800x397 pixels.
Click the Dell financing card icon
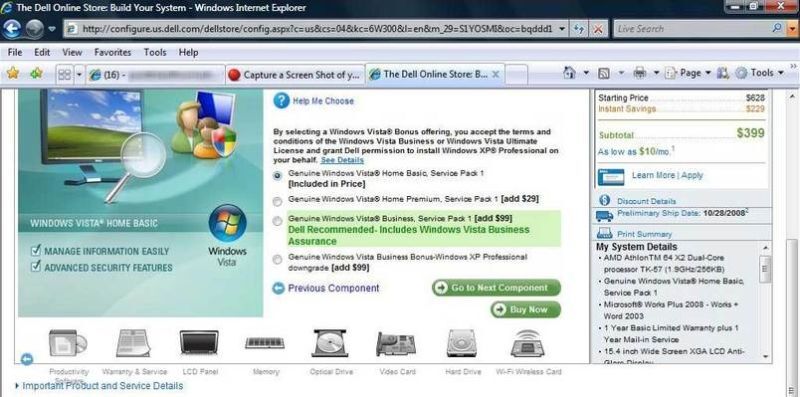tap(610, 176)
